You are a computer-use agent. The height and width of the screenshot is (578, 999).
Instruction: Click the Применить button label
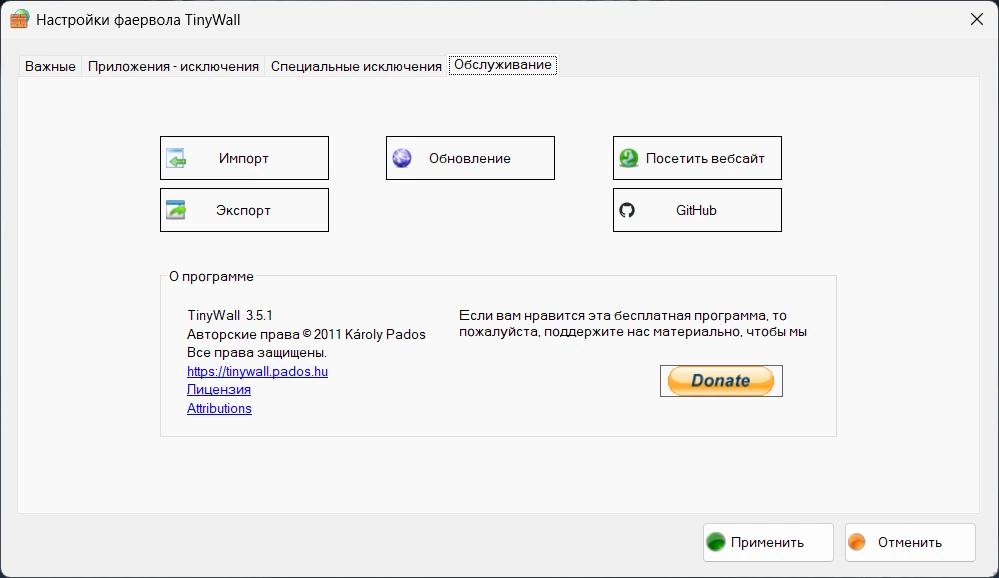767,542
